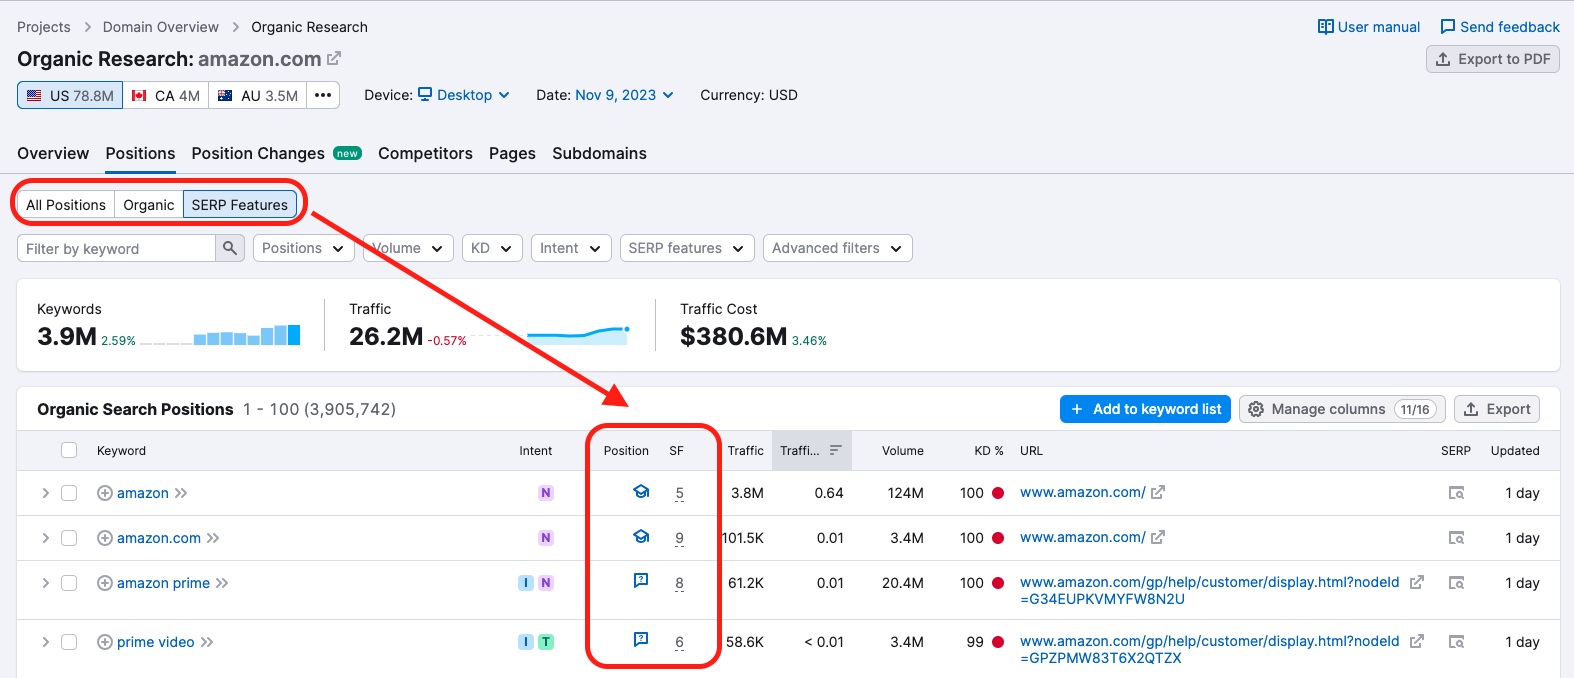Switch database to AU 3.5M
The image size is (1574, 678).
point(258,95)
